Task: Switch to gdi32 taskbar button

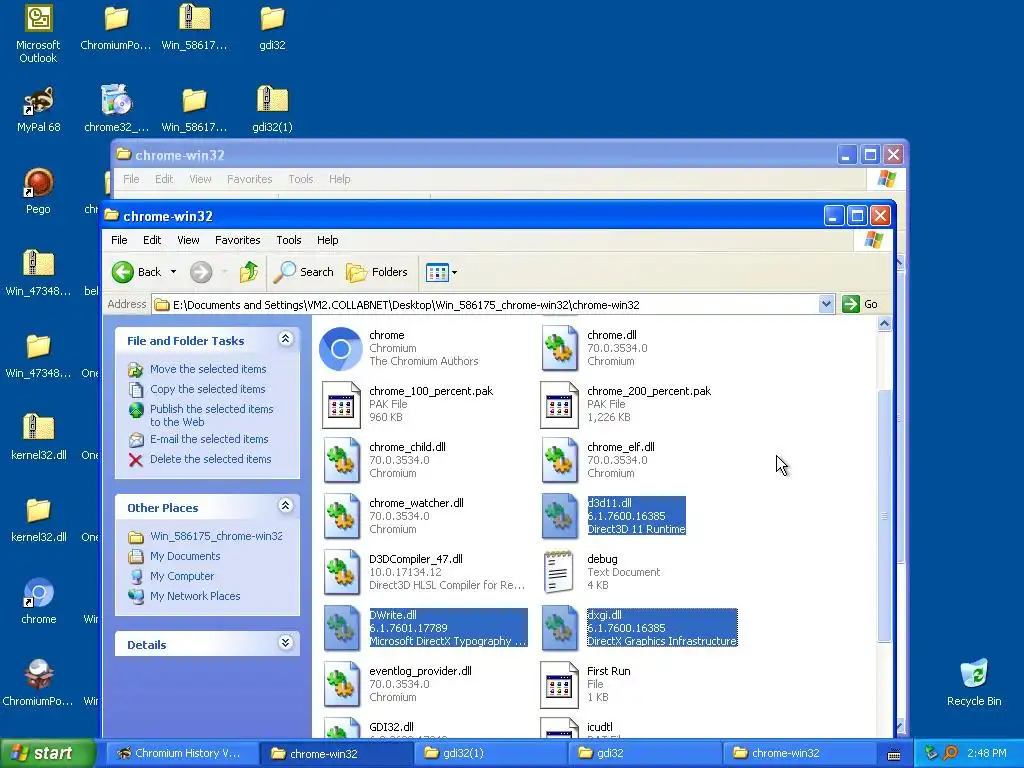Action: (x=644, y=753)
